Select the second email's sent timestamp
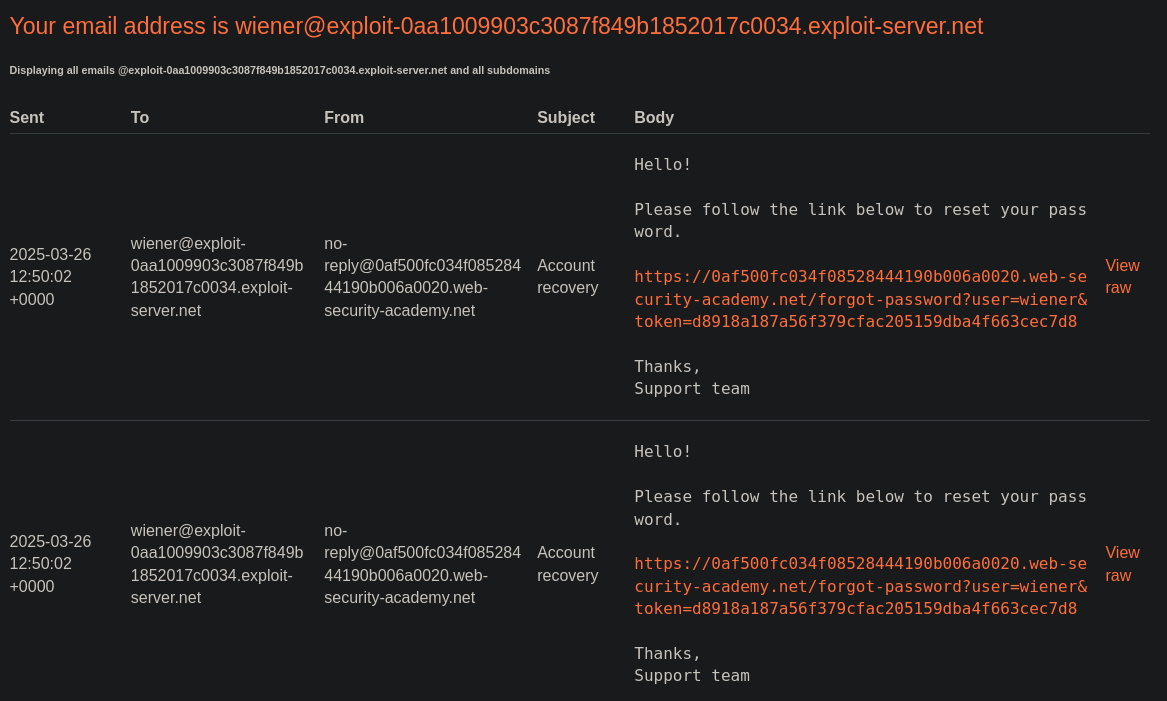Image resolution: width=1167 pixels, height=701 pixels. [x=51, y=564]
